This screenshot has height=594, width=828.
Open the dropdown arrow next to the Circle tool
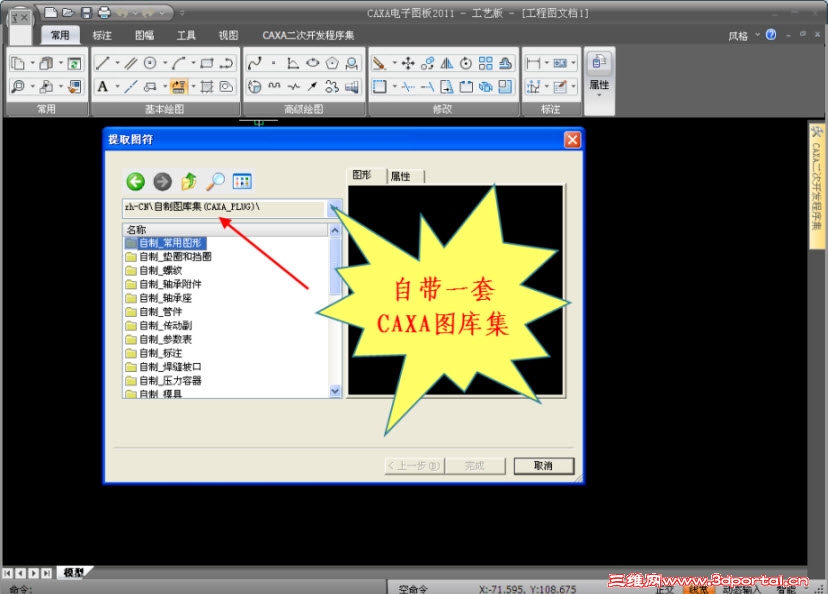[x=165, y=63]
